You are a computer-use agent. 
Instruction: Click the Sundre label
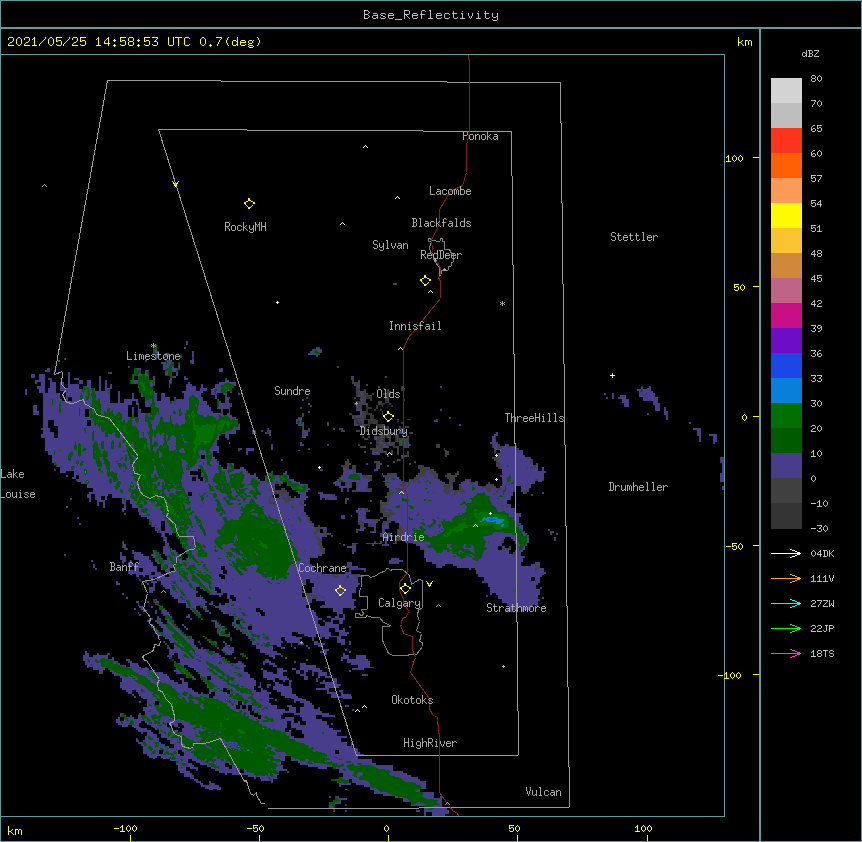point(292,391)
